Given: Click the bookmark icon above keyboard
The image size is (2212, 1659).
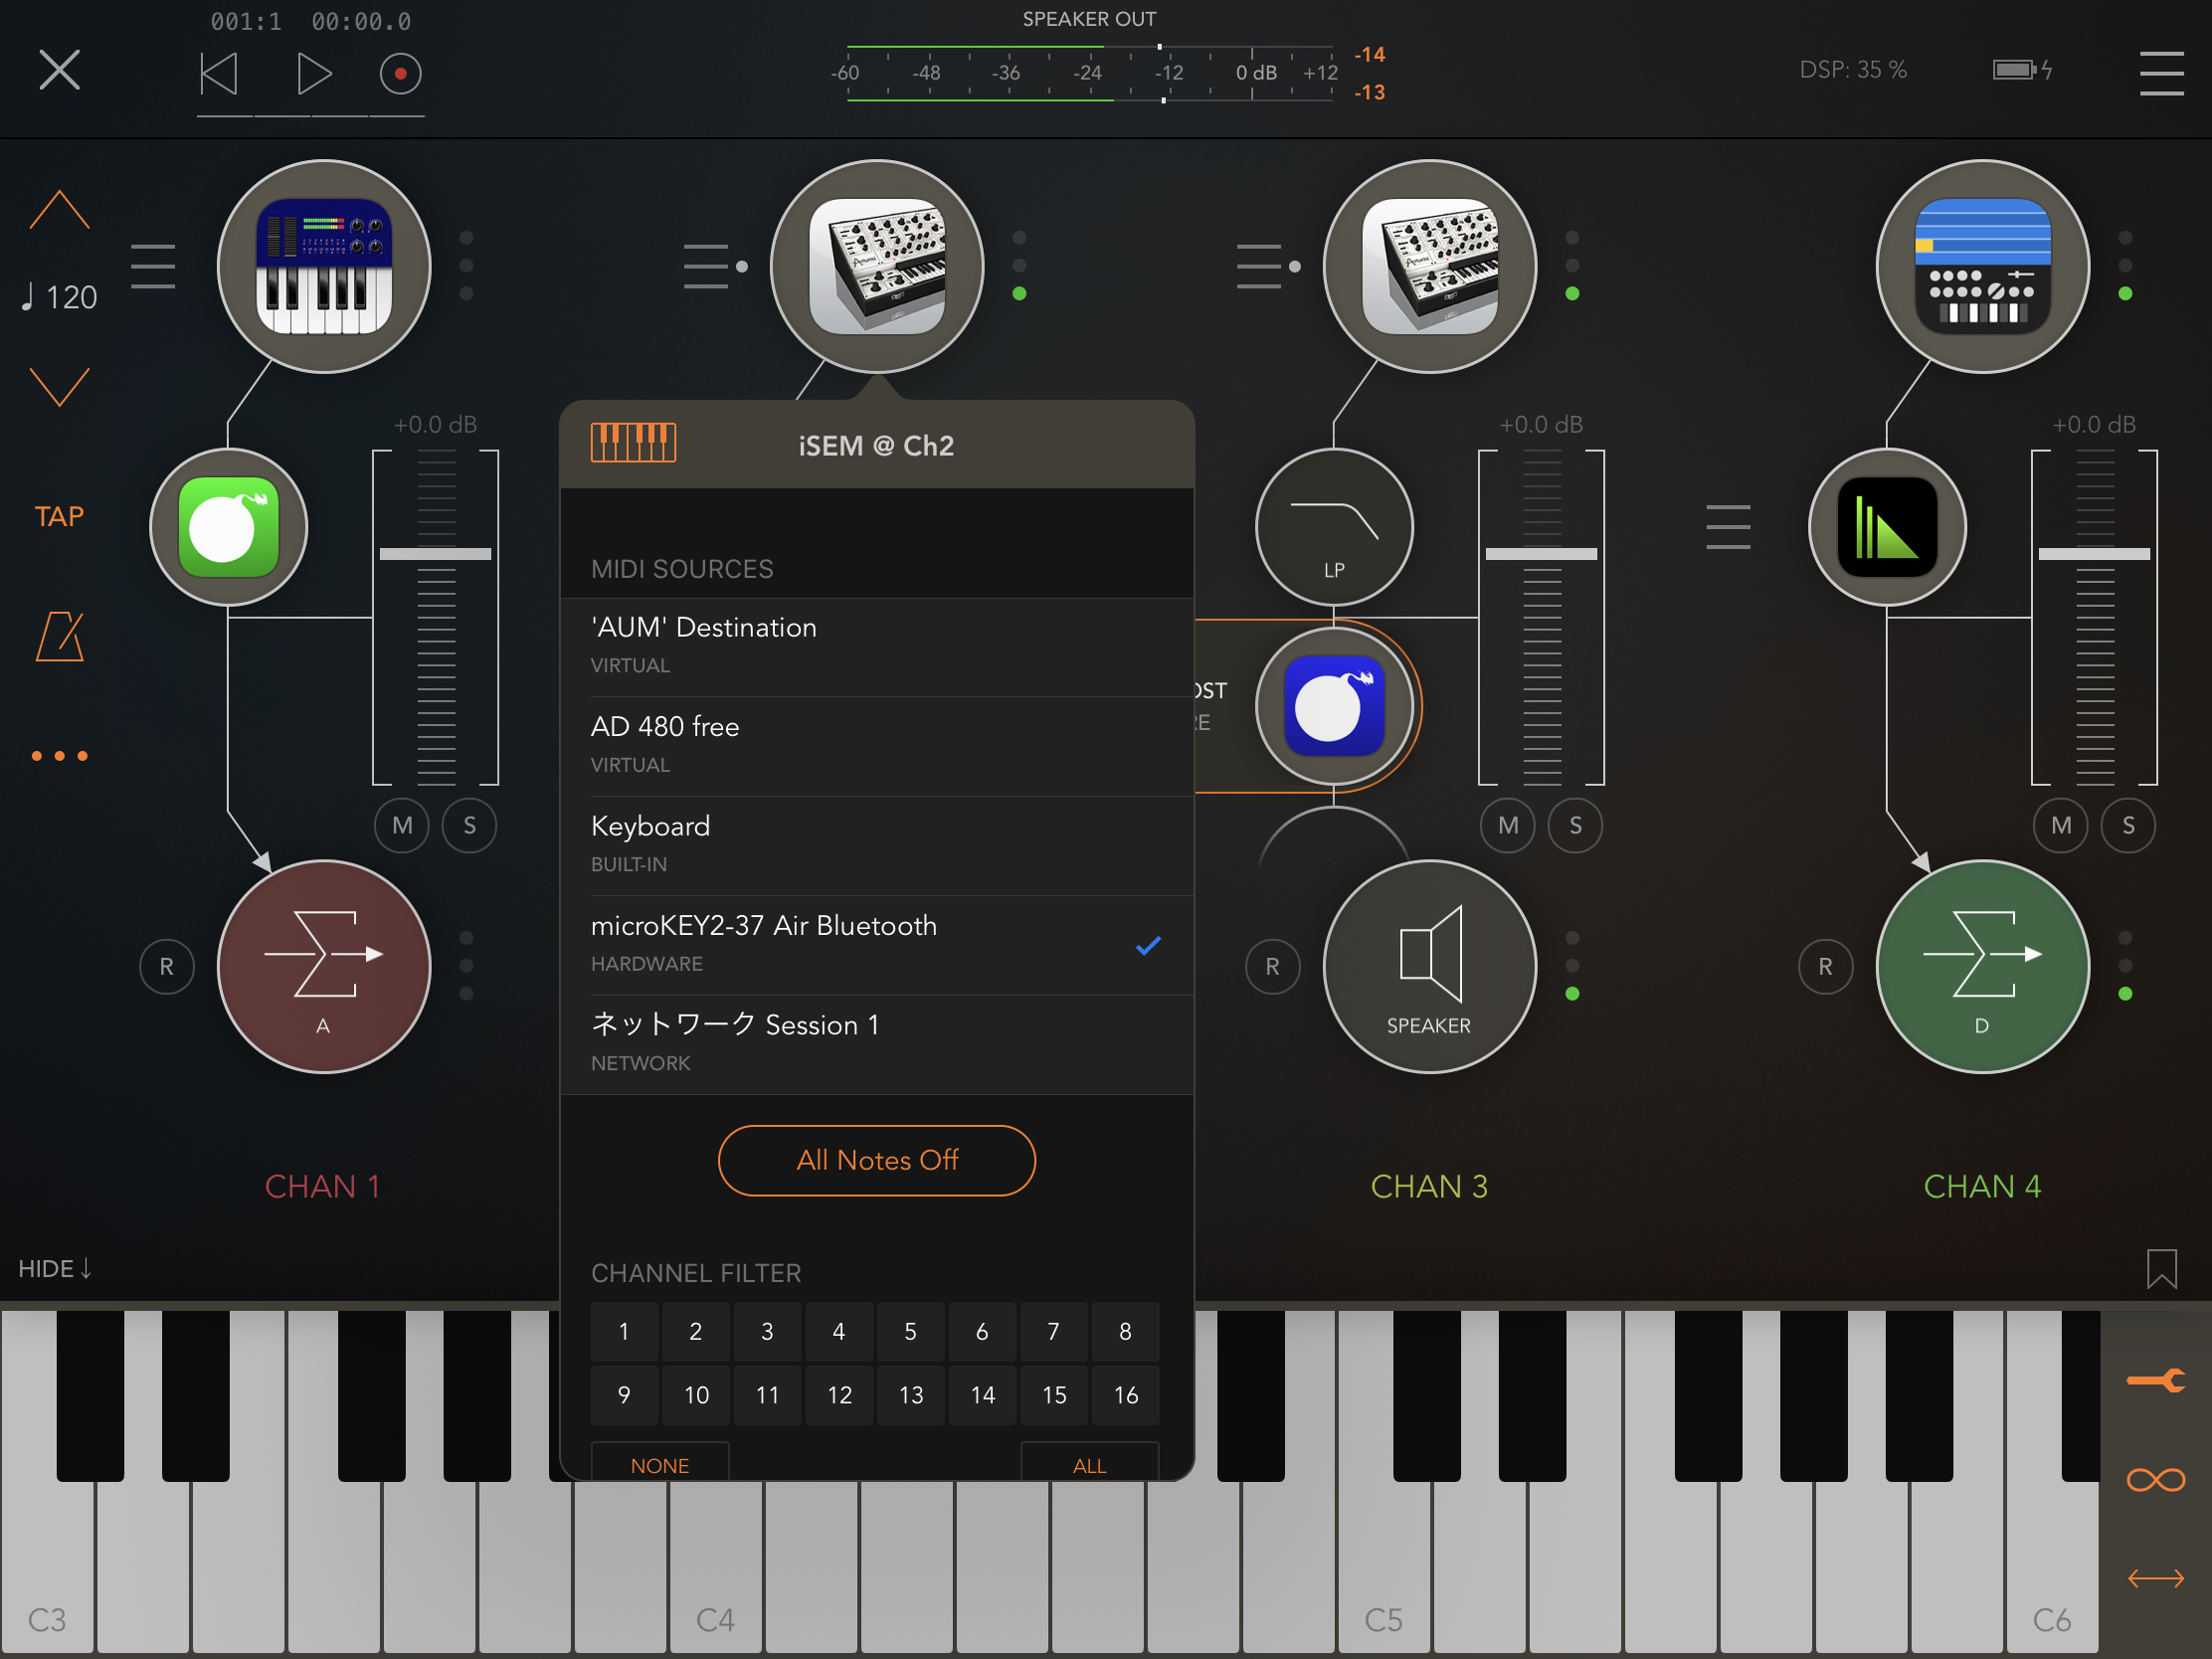Looking at the screenshot, I should point(2161,1268).
